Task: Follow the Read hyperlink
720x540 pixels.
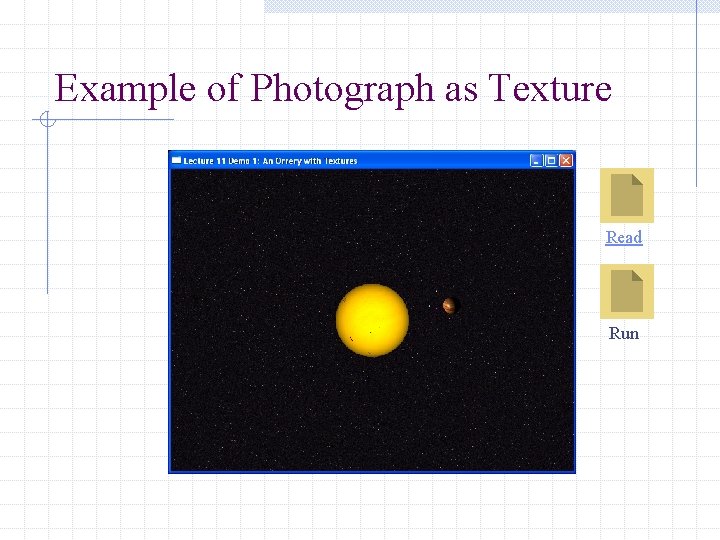Action: pyautogui.click(x=624, y=237)
